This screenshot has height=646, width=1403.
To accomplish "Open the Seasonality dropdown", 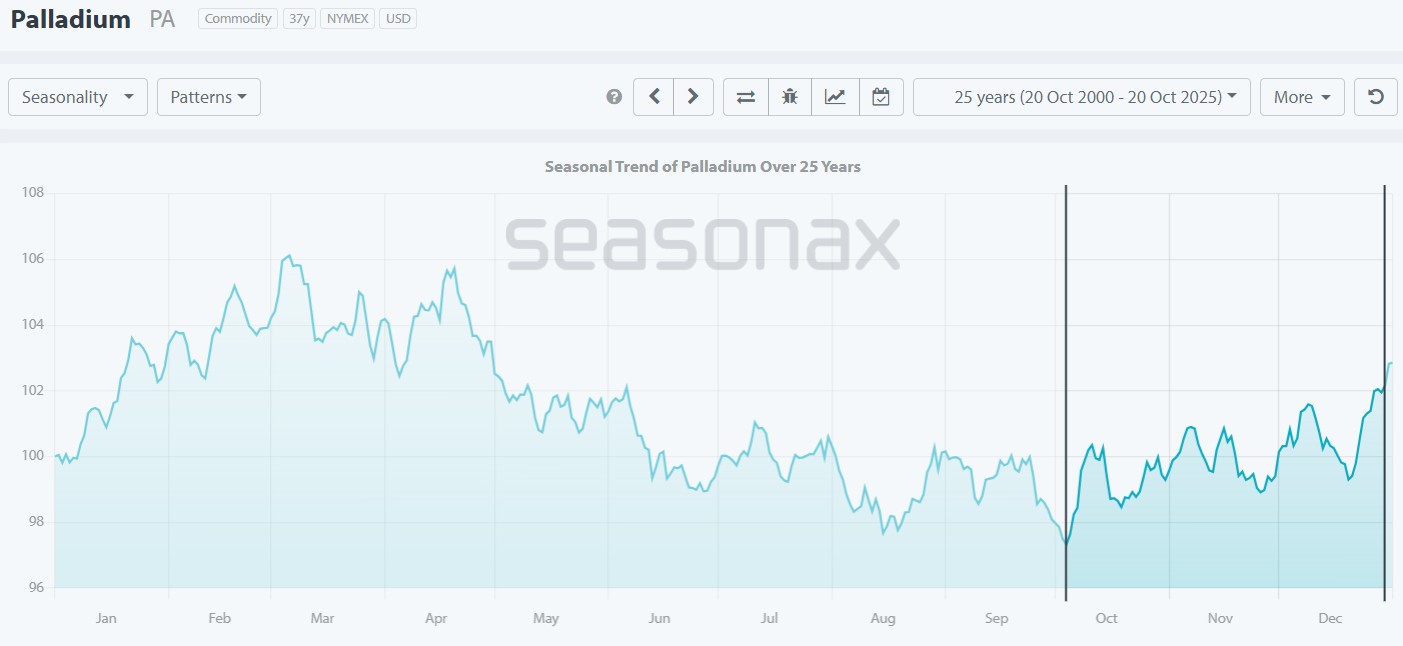I will click(x=78, y=97).
